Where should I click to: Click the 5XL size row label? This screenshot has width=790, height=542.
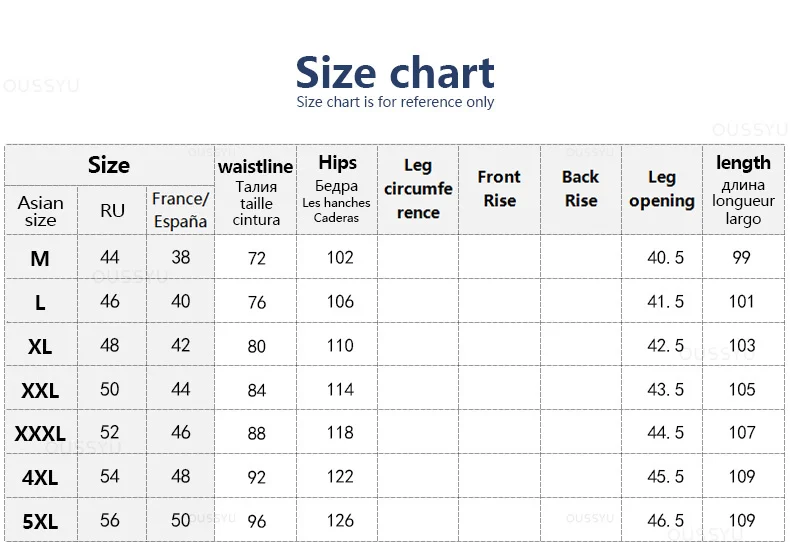click(x=40, y=521)
